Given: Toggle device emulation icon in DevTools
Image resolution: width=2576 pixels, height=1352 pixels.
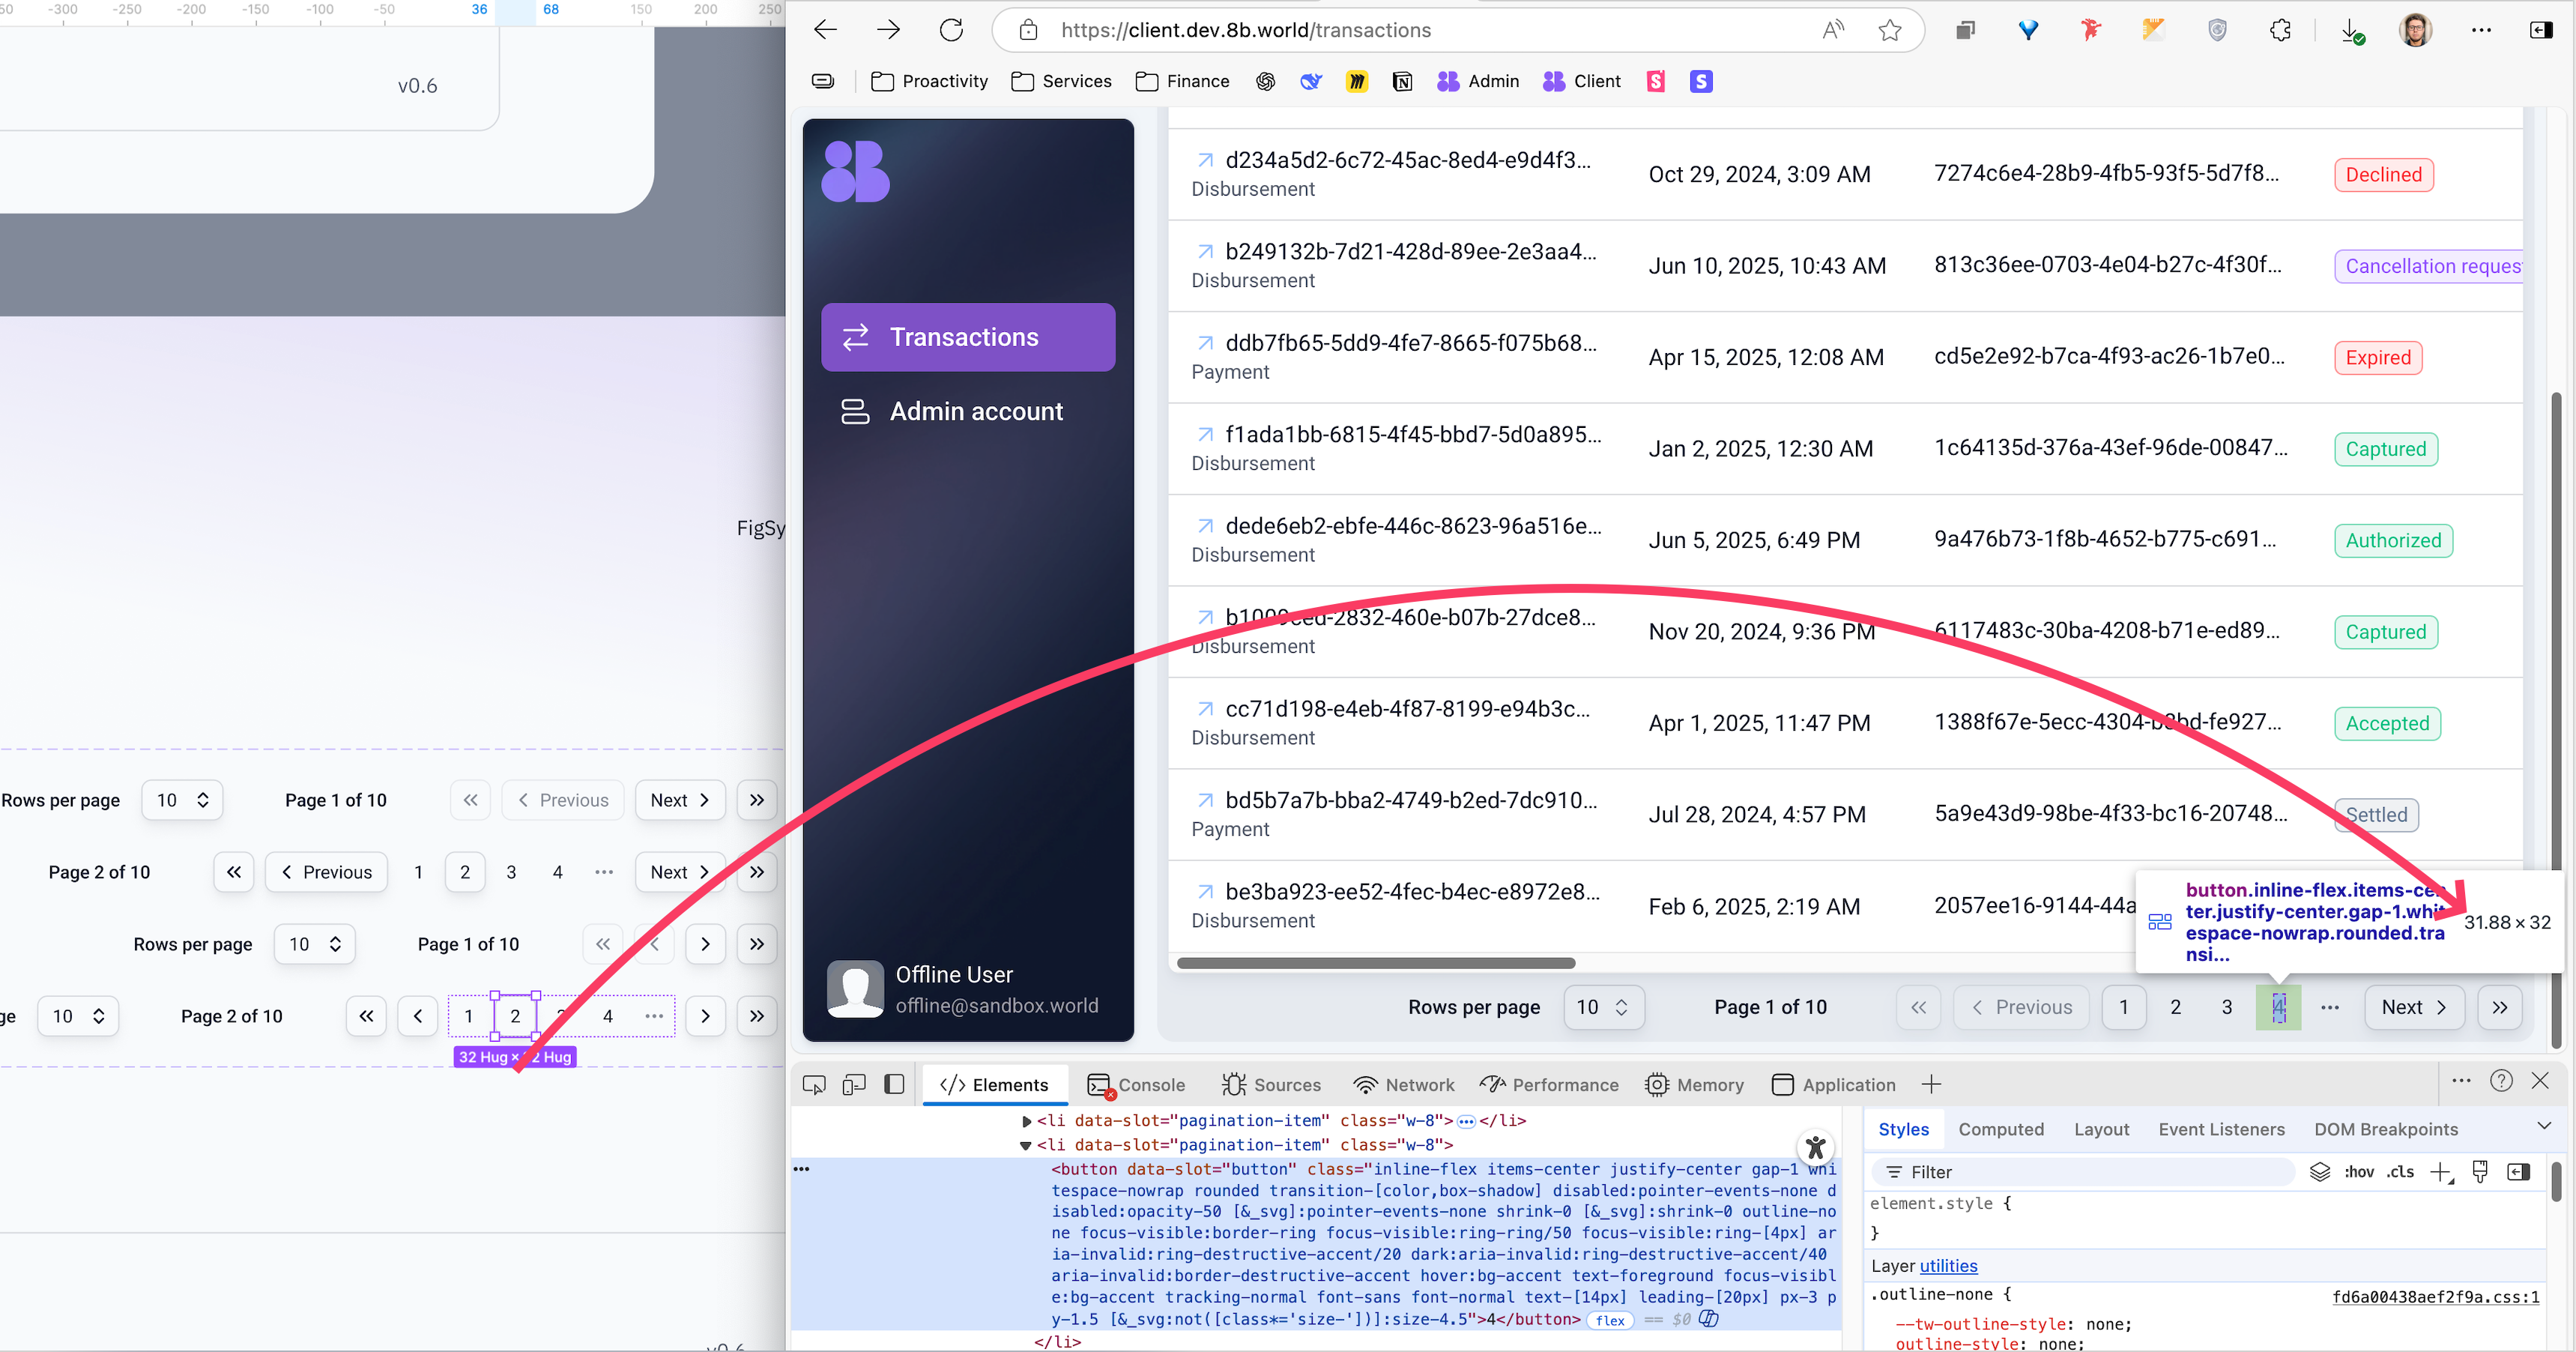Looking at the screenshot, I should [x=854, y=1085].
